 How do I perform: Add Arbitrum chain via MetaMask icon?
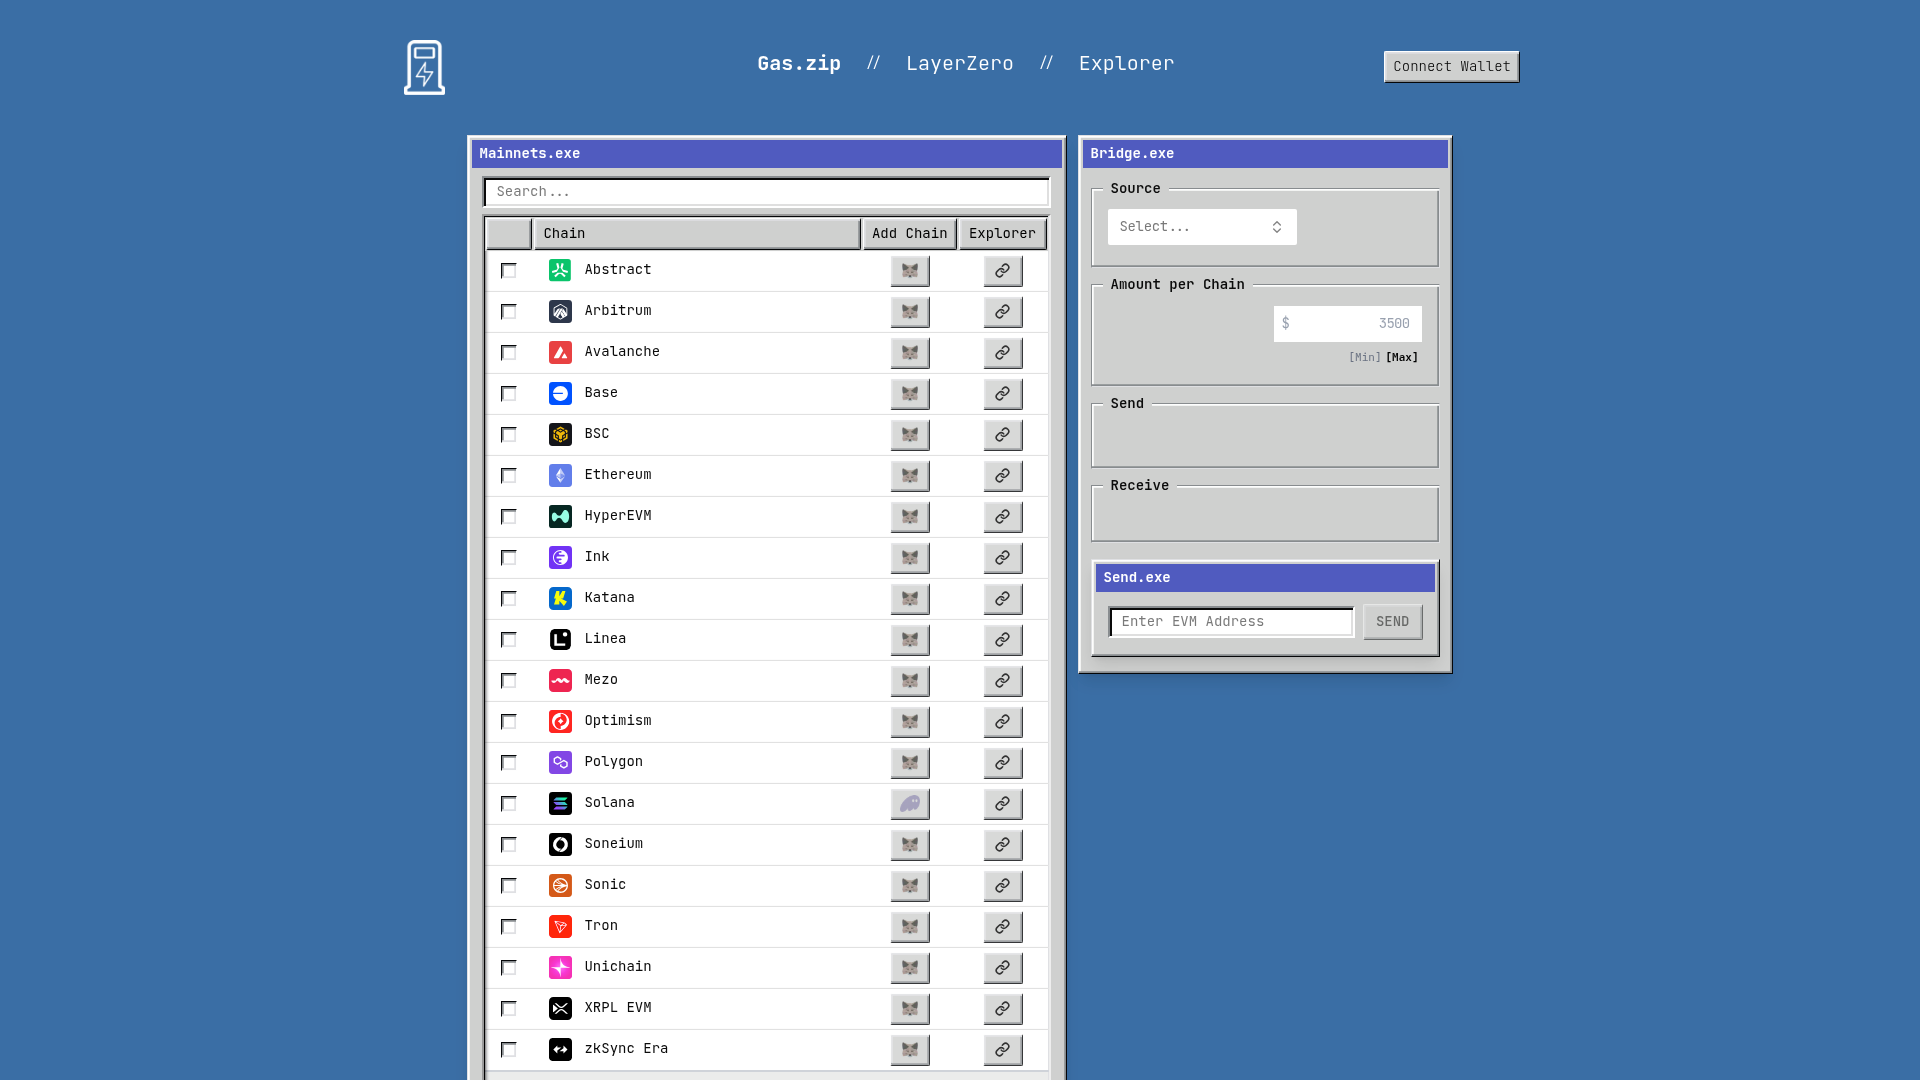(910, 312)
